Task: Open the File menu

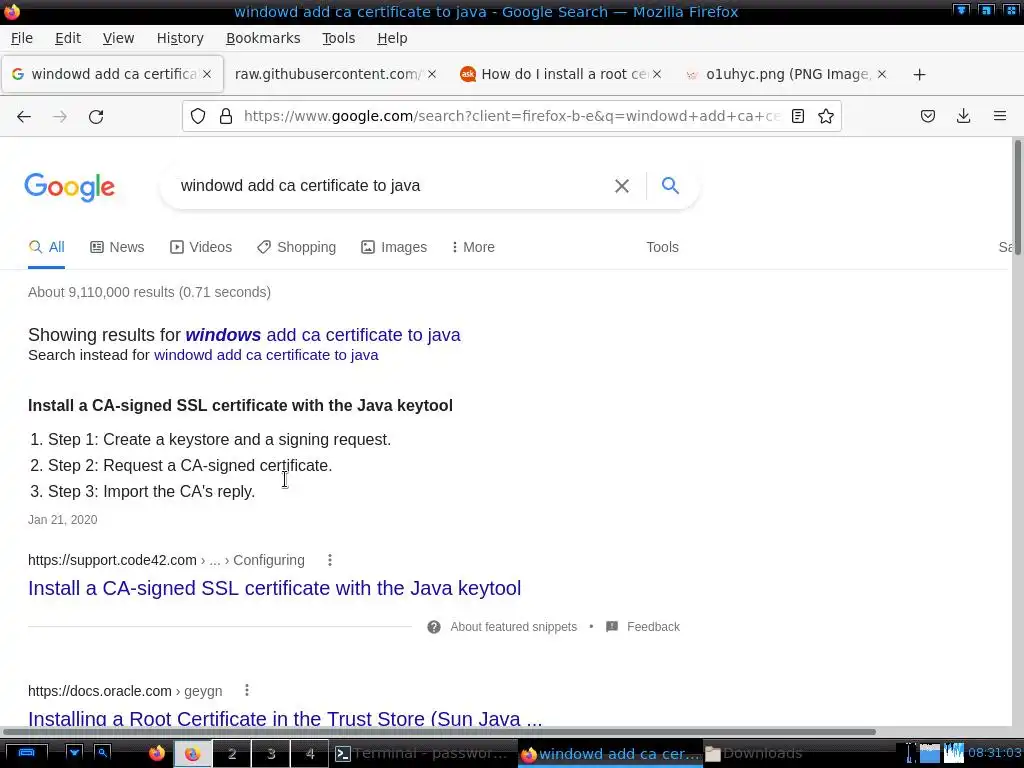Action: (x=22, y=38)
